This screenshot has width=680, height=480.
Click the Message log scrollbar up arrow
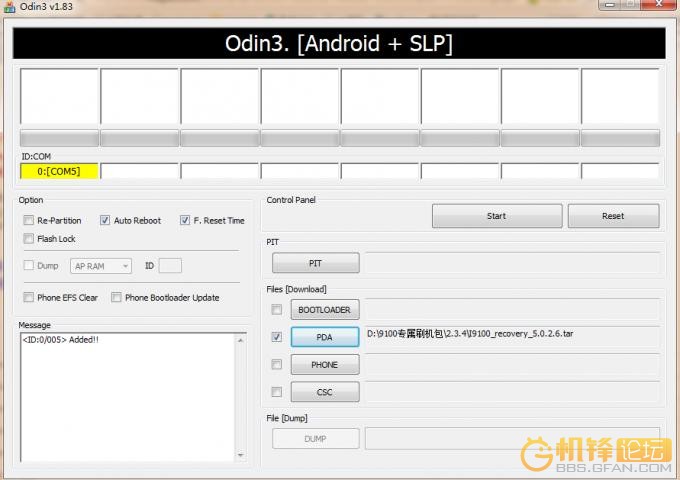(x=241, y=340)
